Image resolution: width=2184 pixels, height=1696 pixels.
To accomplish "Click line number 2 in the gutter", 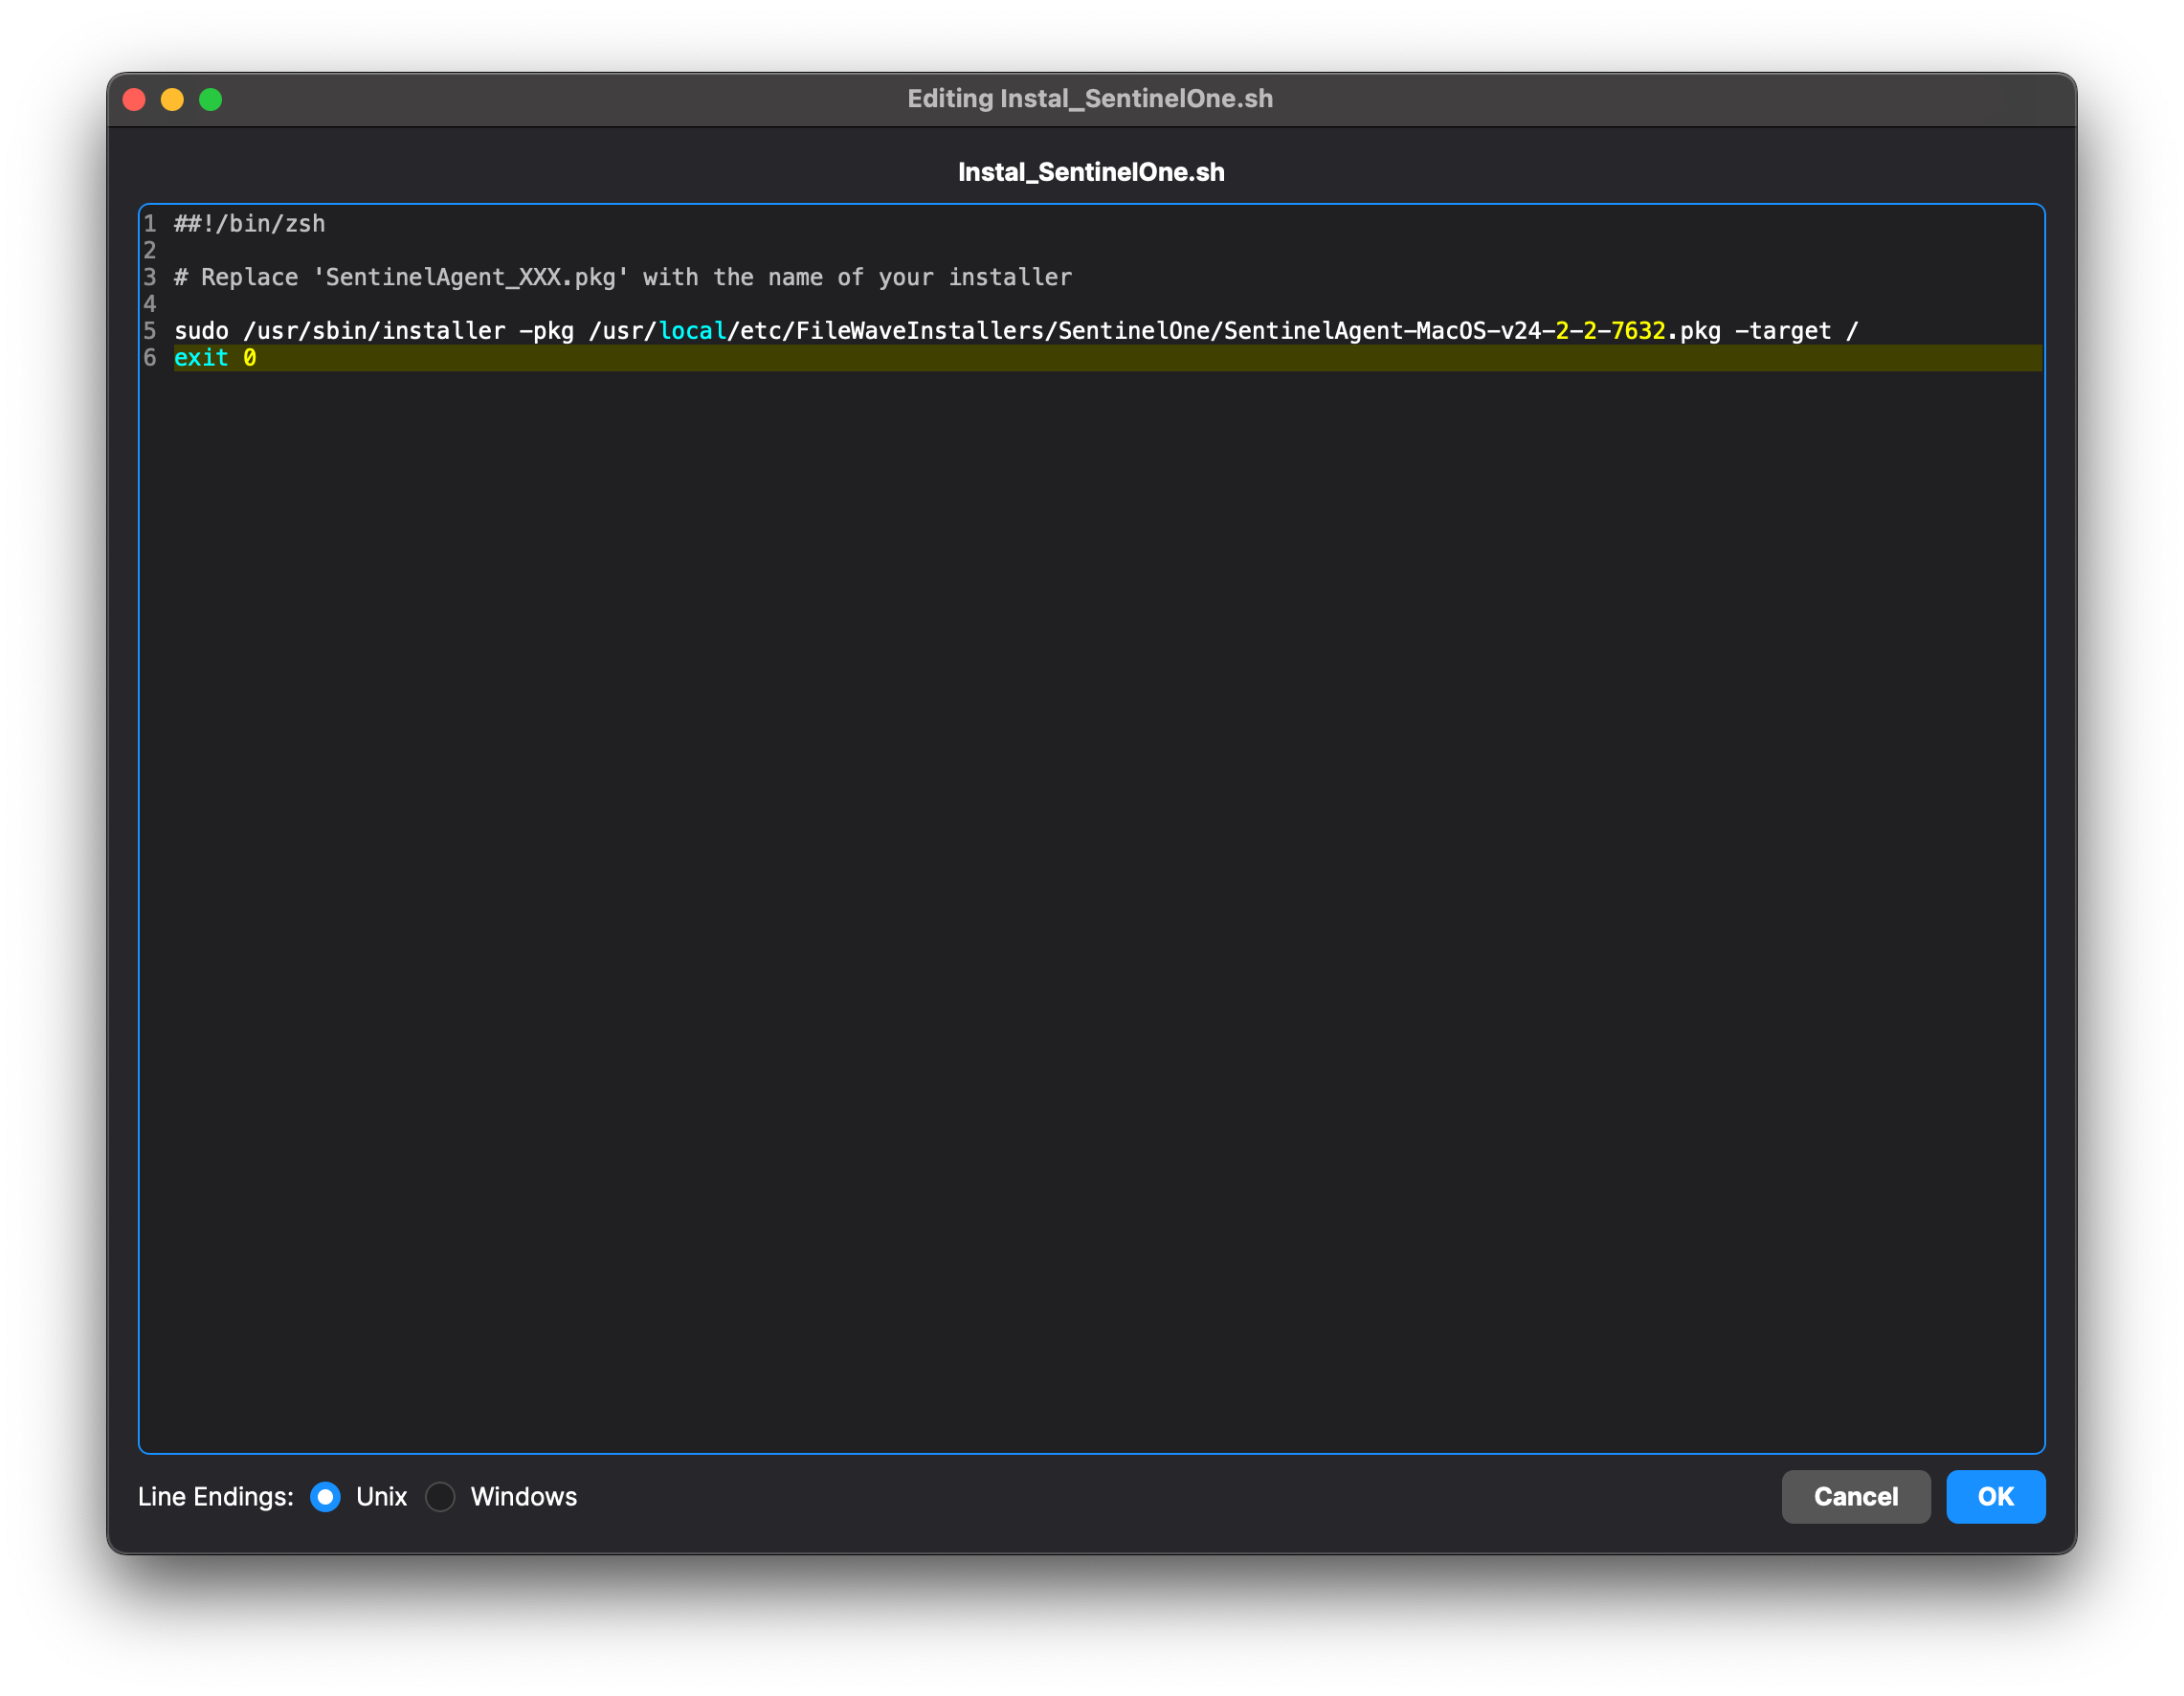I will [150, 250].
